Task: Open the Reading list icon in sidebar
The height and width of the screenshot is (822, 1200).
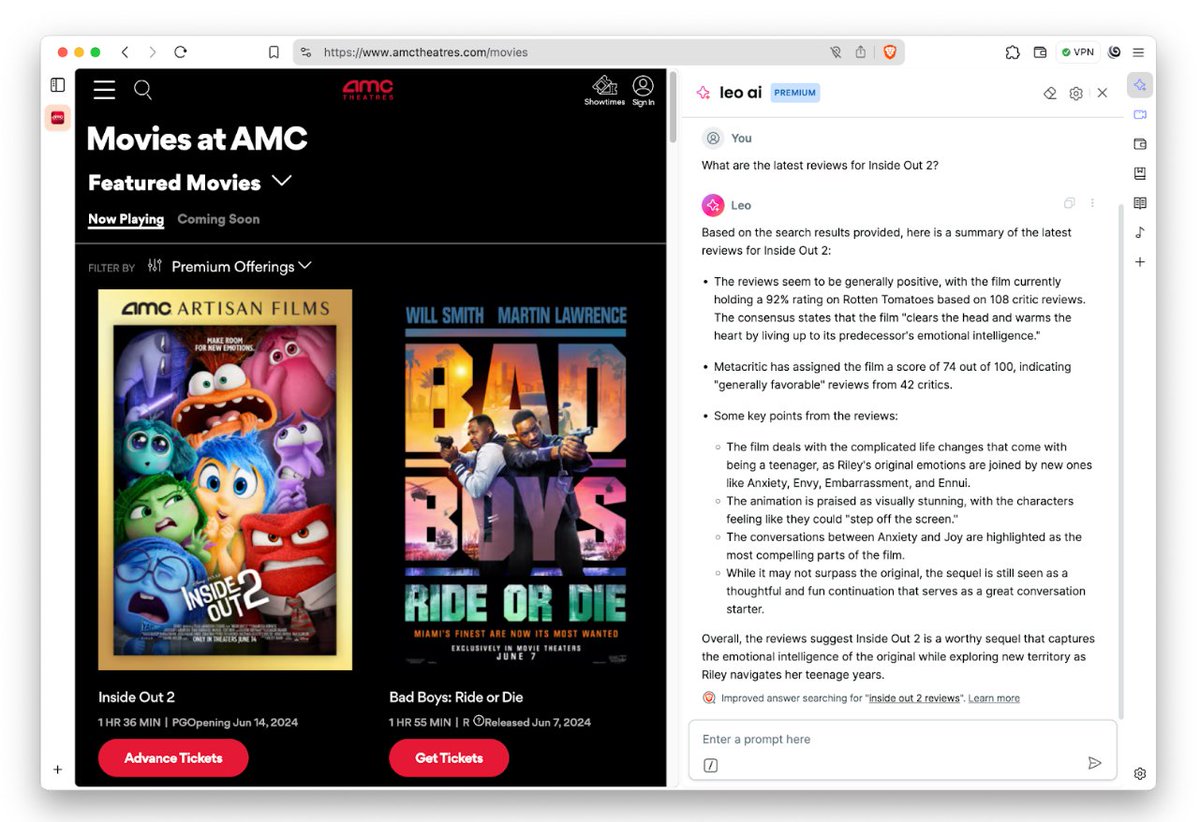Action: pyautogui.click(x=1139, y=203)
